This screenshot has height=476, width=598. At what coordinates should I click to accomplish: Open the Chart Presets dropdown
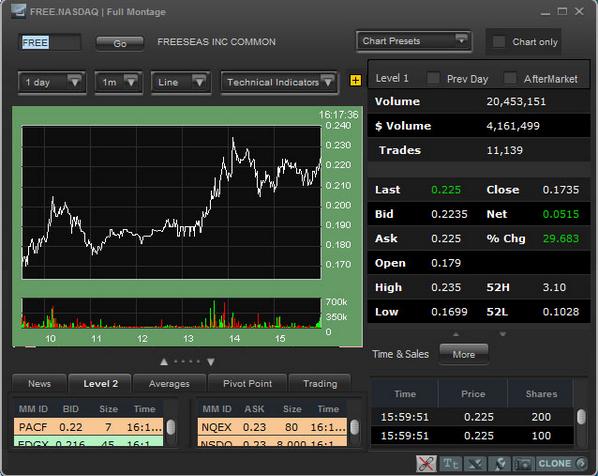pyautogui.click(x=414, y=41)
